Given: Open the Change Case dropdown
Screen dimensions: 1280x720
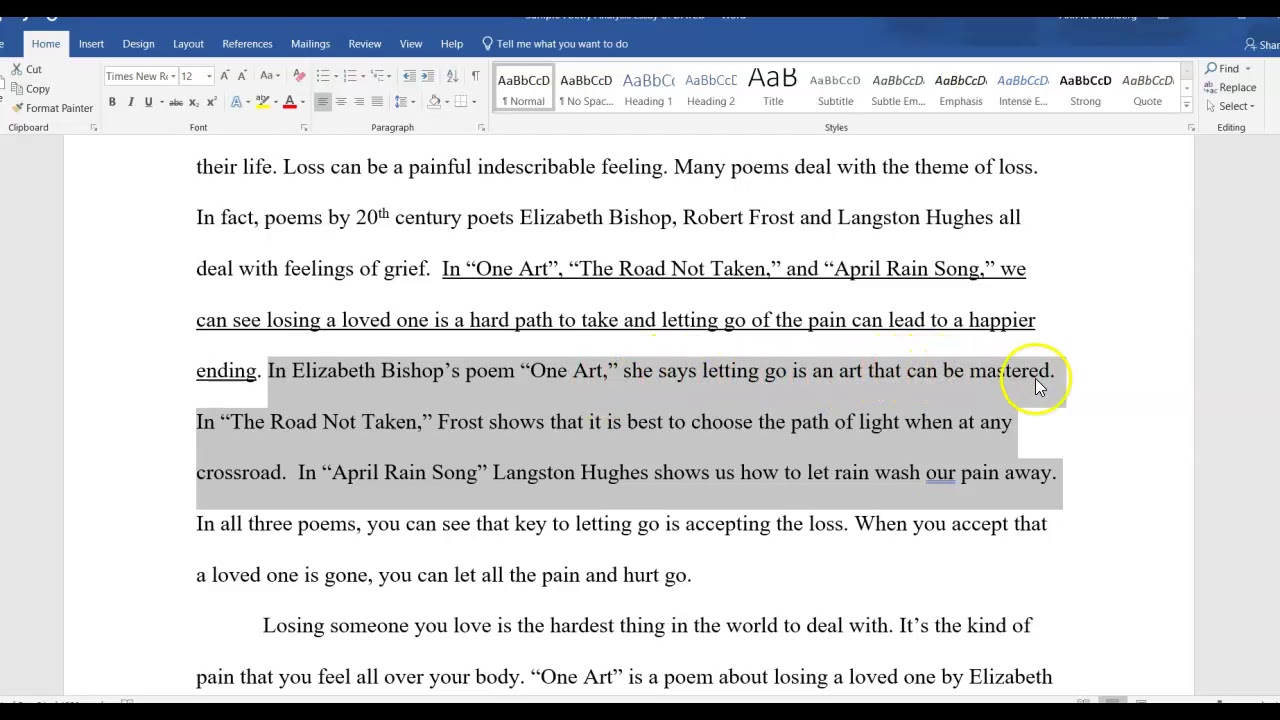Looking at the screenshot, I should pyautogui.click(x=269, y=76).
